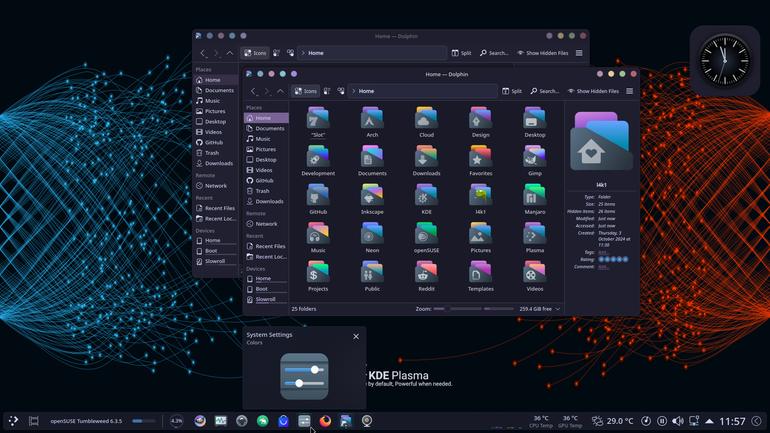Toggle Split view in front Dolphin

click(512, 91)
